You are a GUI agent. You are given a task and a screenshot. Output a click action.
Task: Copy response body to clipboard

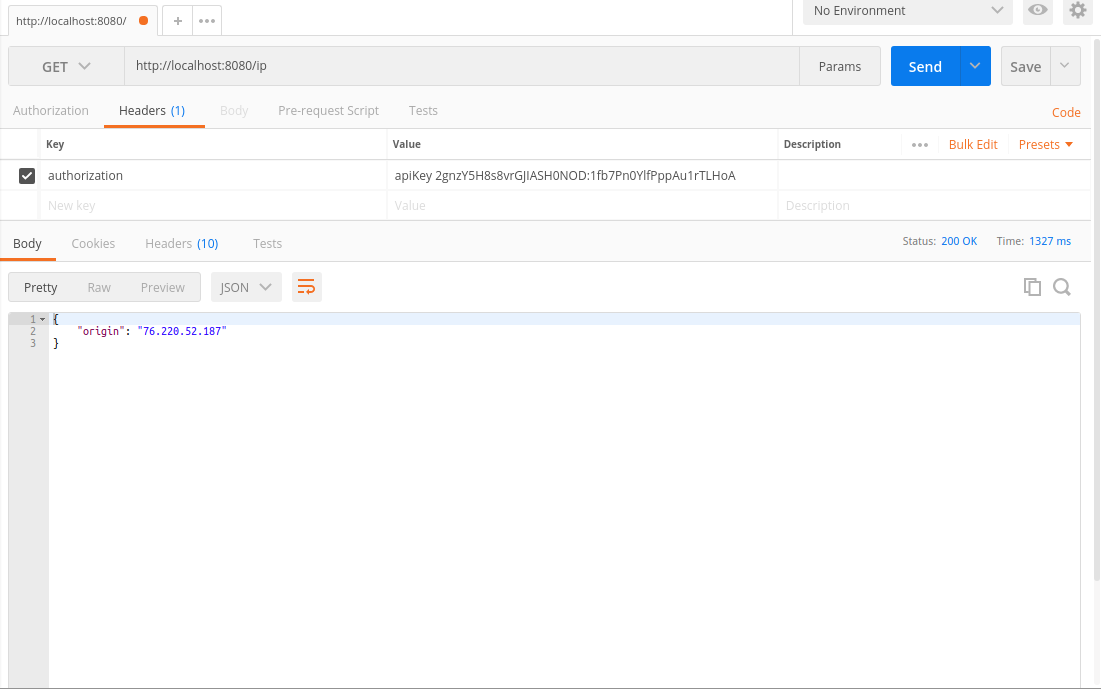tap(1032, 287)
